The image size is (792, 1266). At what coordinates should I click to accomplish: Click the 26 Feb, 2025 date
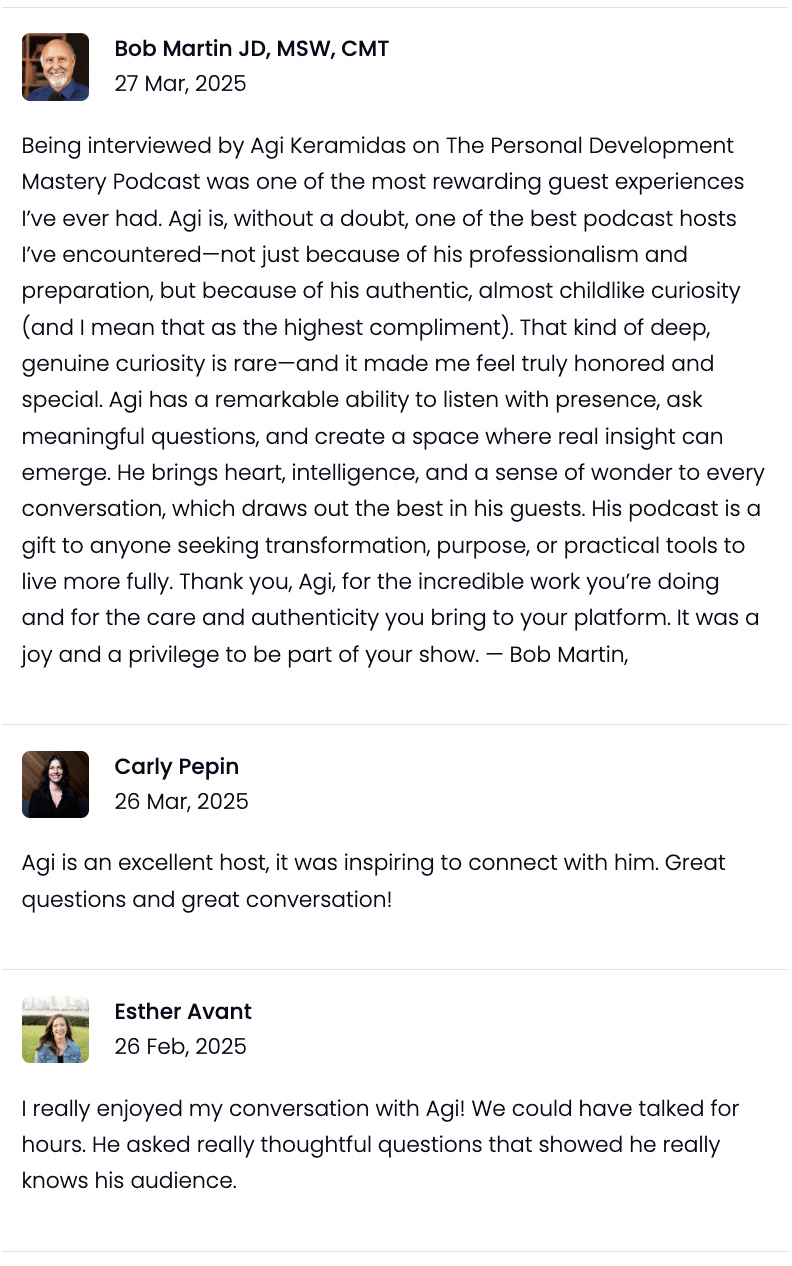[180, 1046]
